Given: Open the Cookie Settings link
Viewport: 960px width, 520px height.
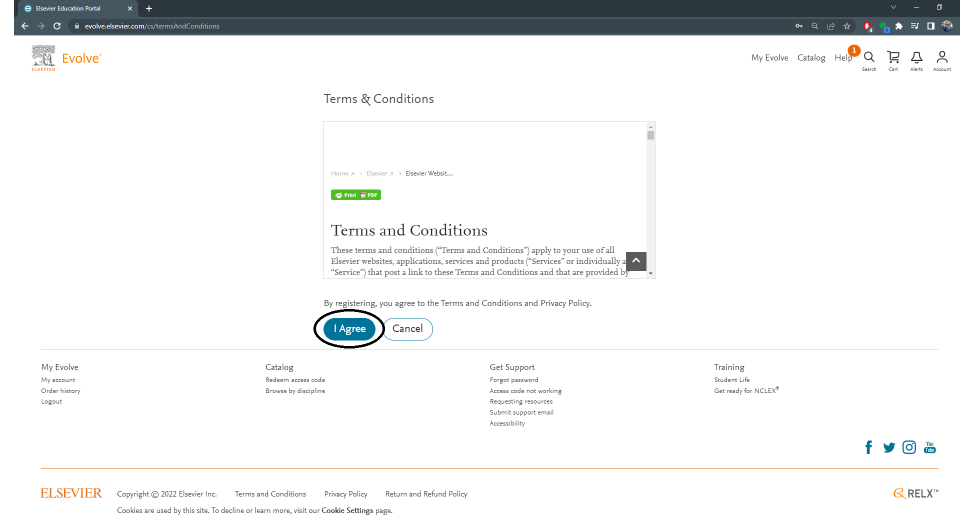Looking at the screenshot, I should click(x=347, y=510).
